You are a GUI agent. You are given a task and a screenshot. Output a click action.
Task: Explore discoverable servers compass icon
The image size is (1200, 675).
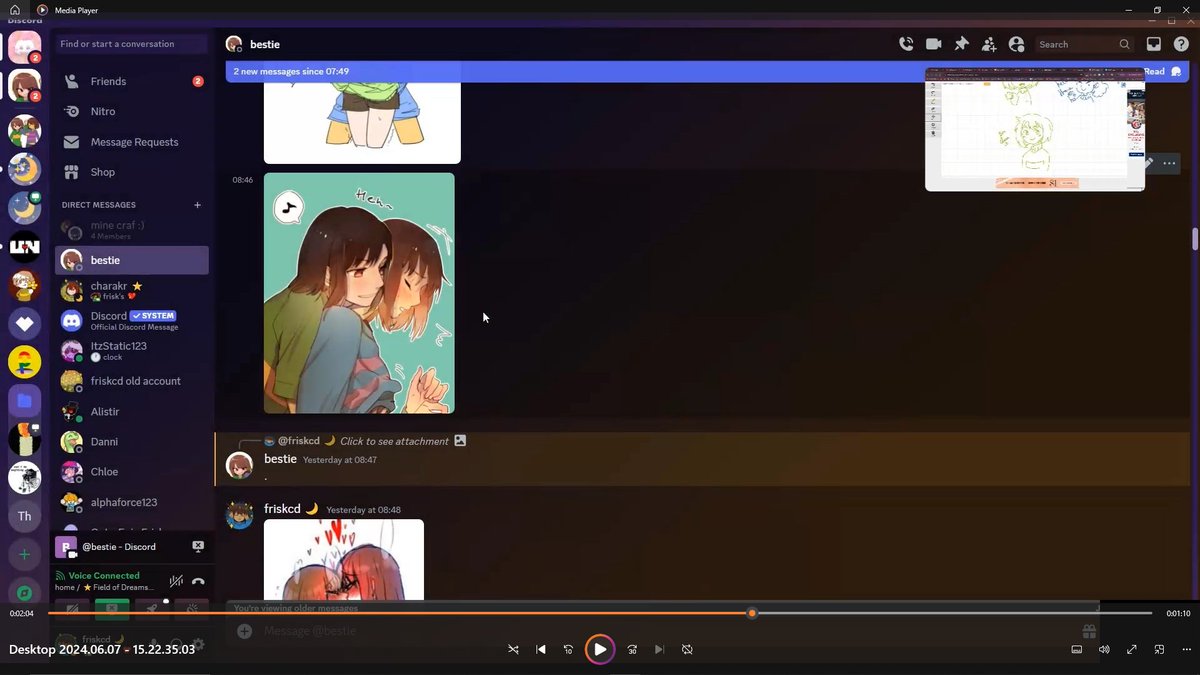coord(24,593)
